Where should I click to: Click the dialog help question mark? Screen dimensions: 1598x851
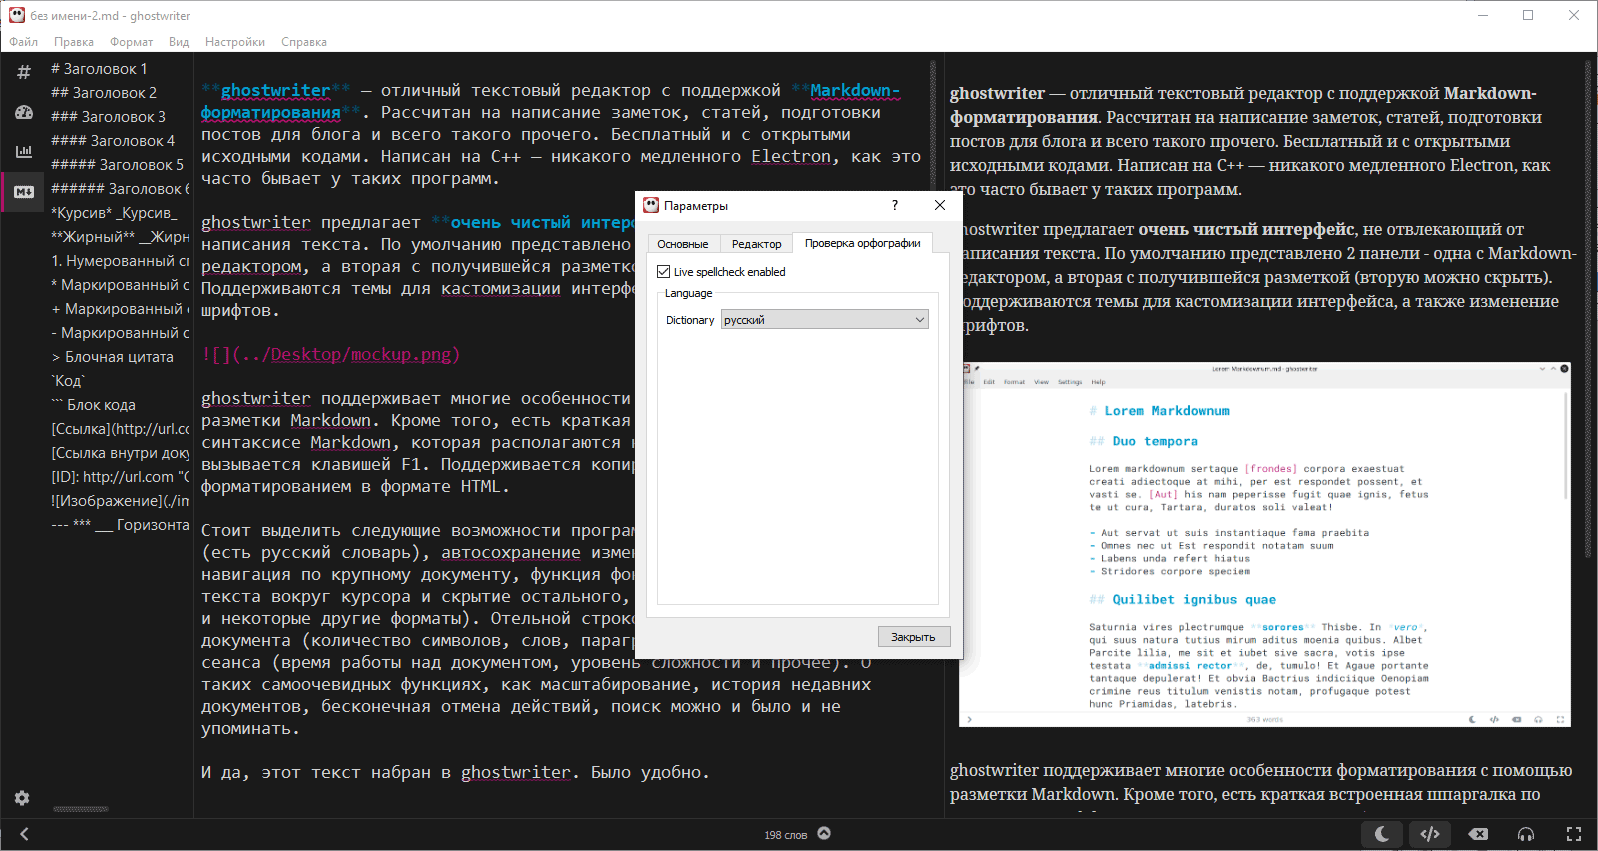click(x=895, y=205)
